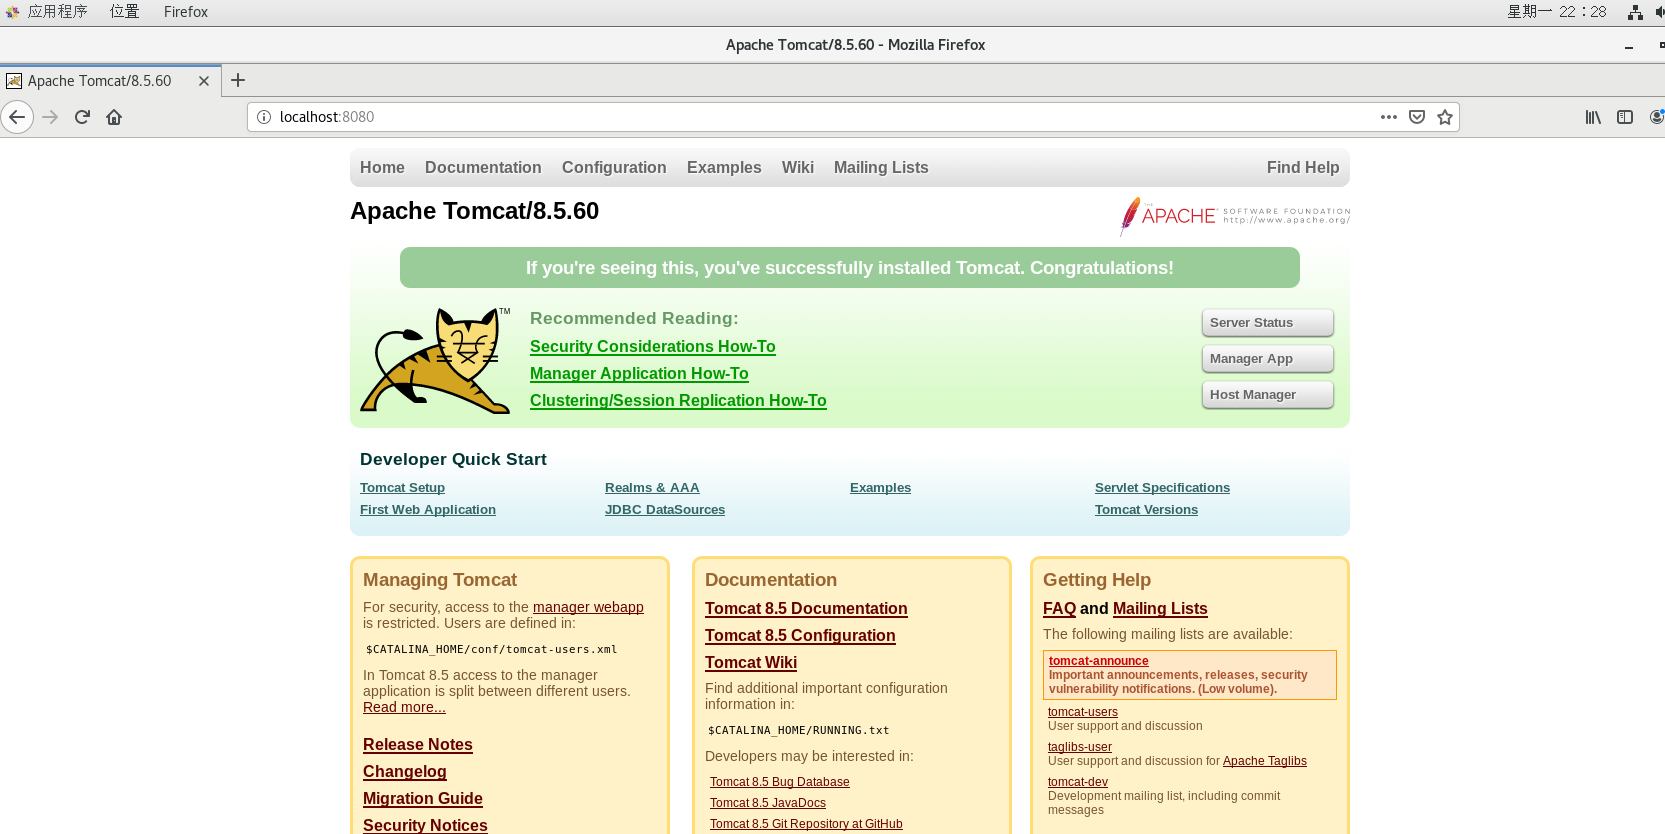Click the Tomcat cat mascot image
The image size is (1665, 834).
tap(436, 360)
